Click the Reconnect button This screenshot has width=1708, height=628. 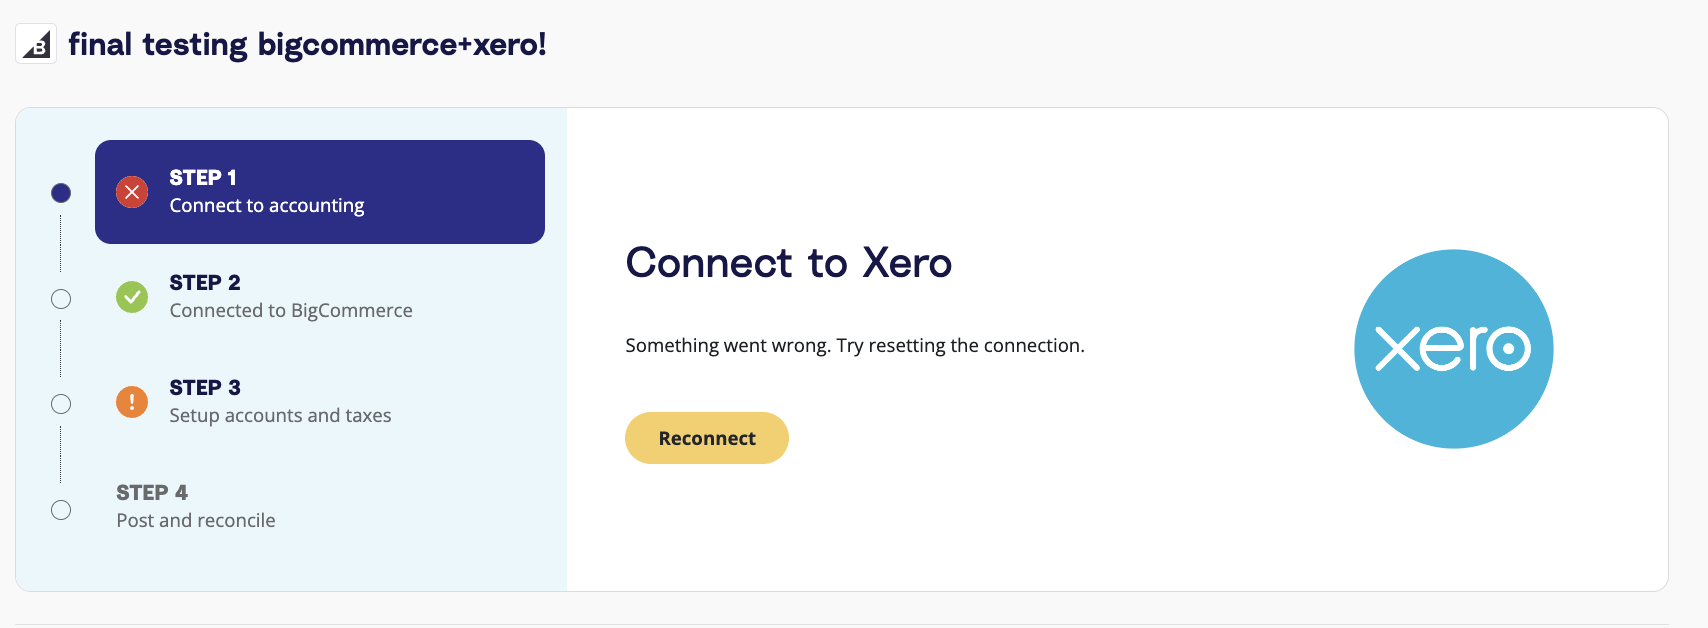click(x=707, y=438)
